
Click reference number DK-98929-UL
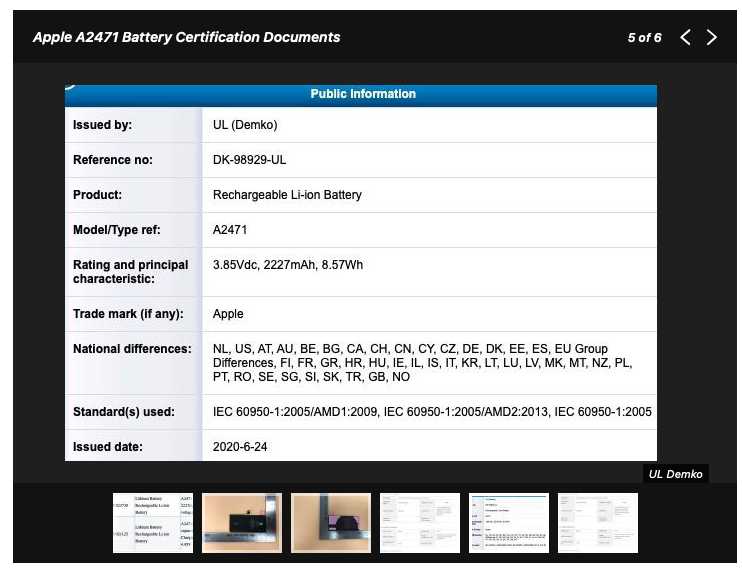click(x=249, y=160)
